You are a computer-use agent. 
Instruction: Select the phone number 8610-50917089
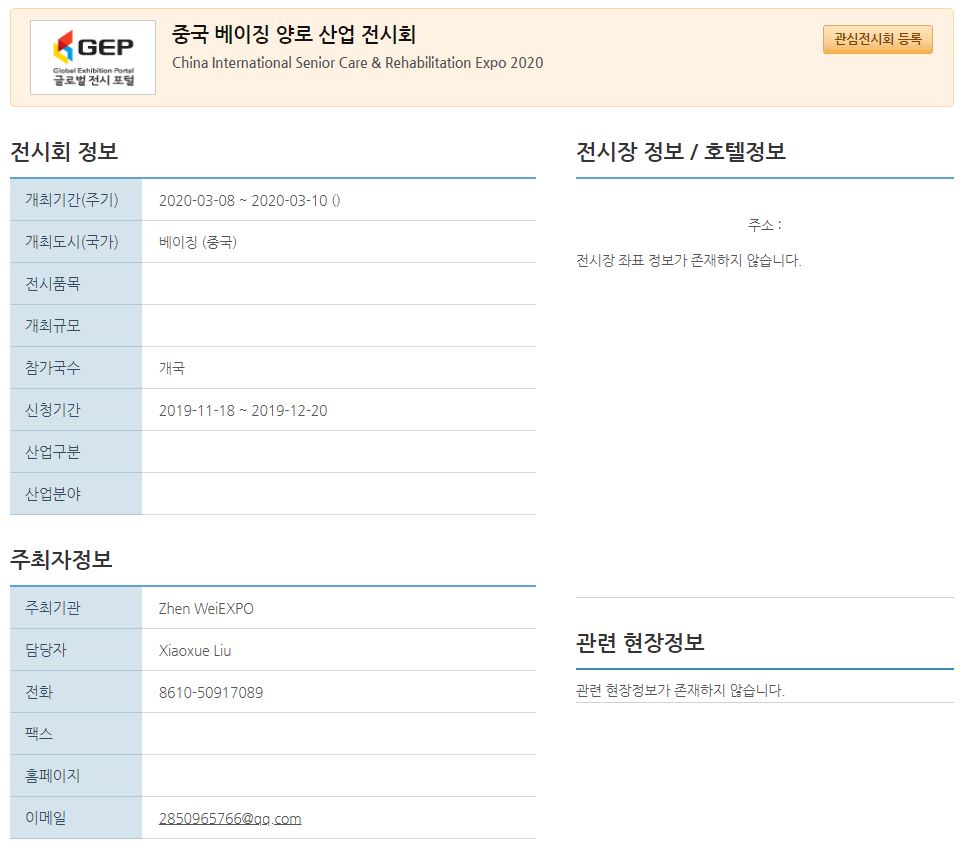[211, 693]
